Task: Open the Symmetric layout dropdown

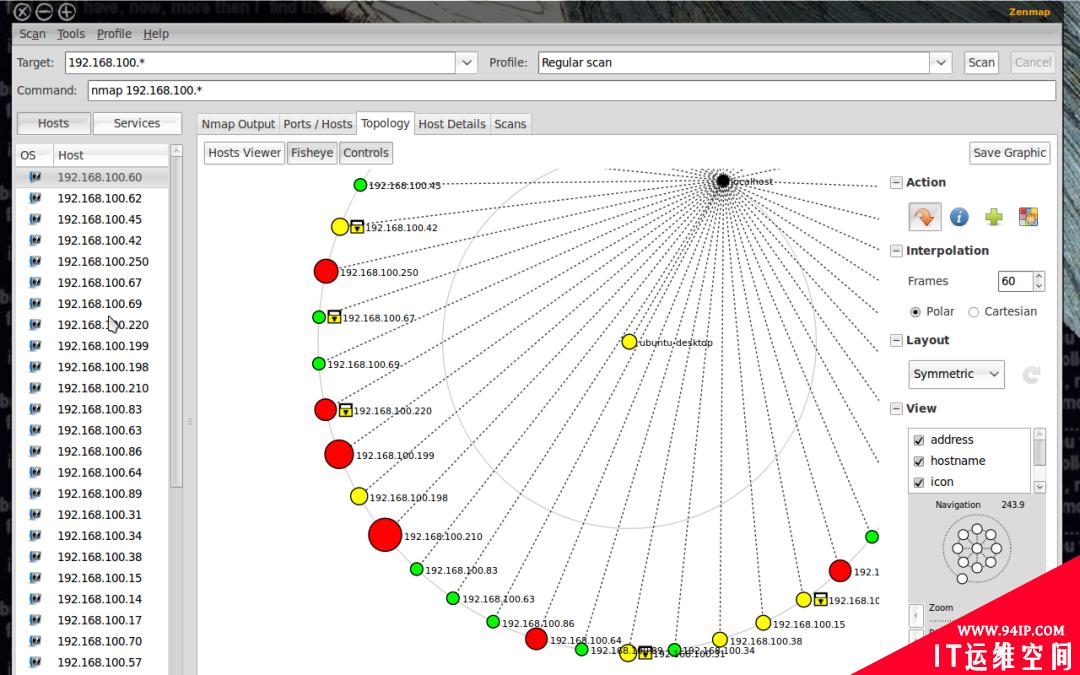Action: click(x=956, y=374)
